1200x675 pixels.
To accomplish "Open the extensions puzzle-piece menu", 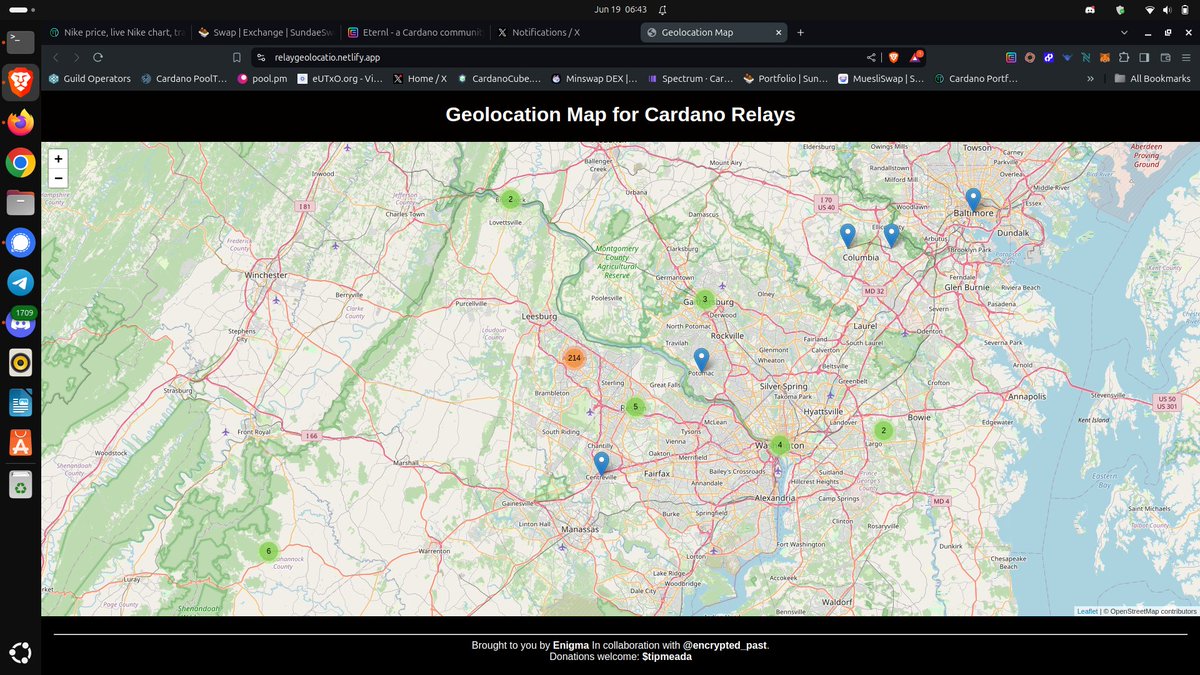I will click(1125, 57).
